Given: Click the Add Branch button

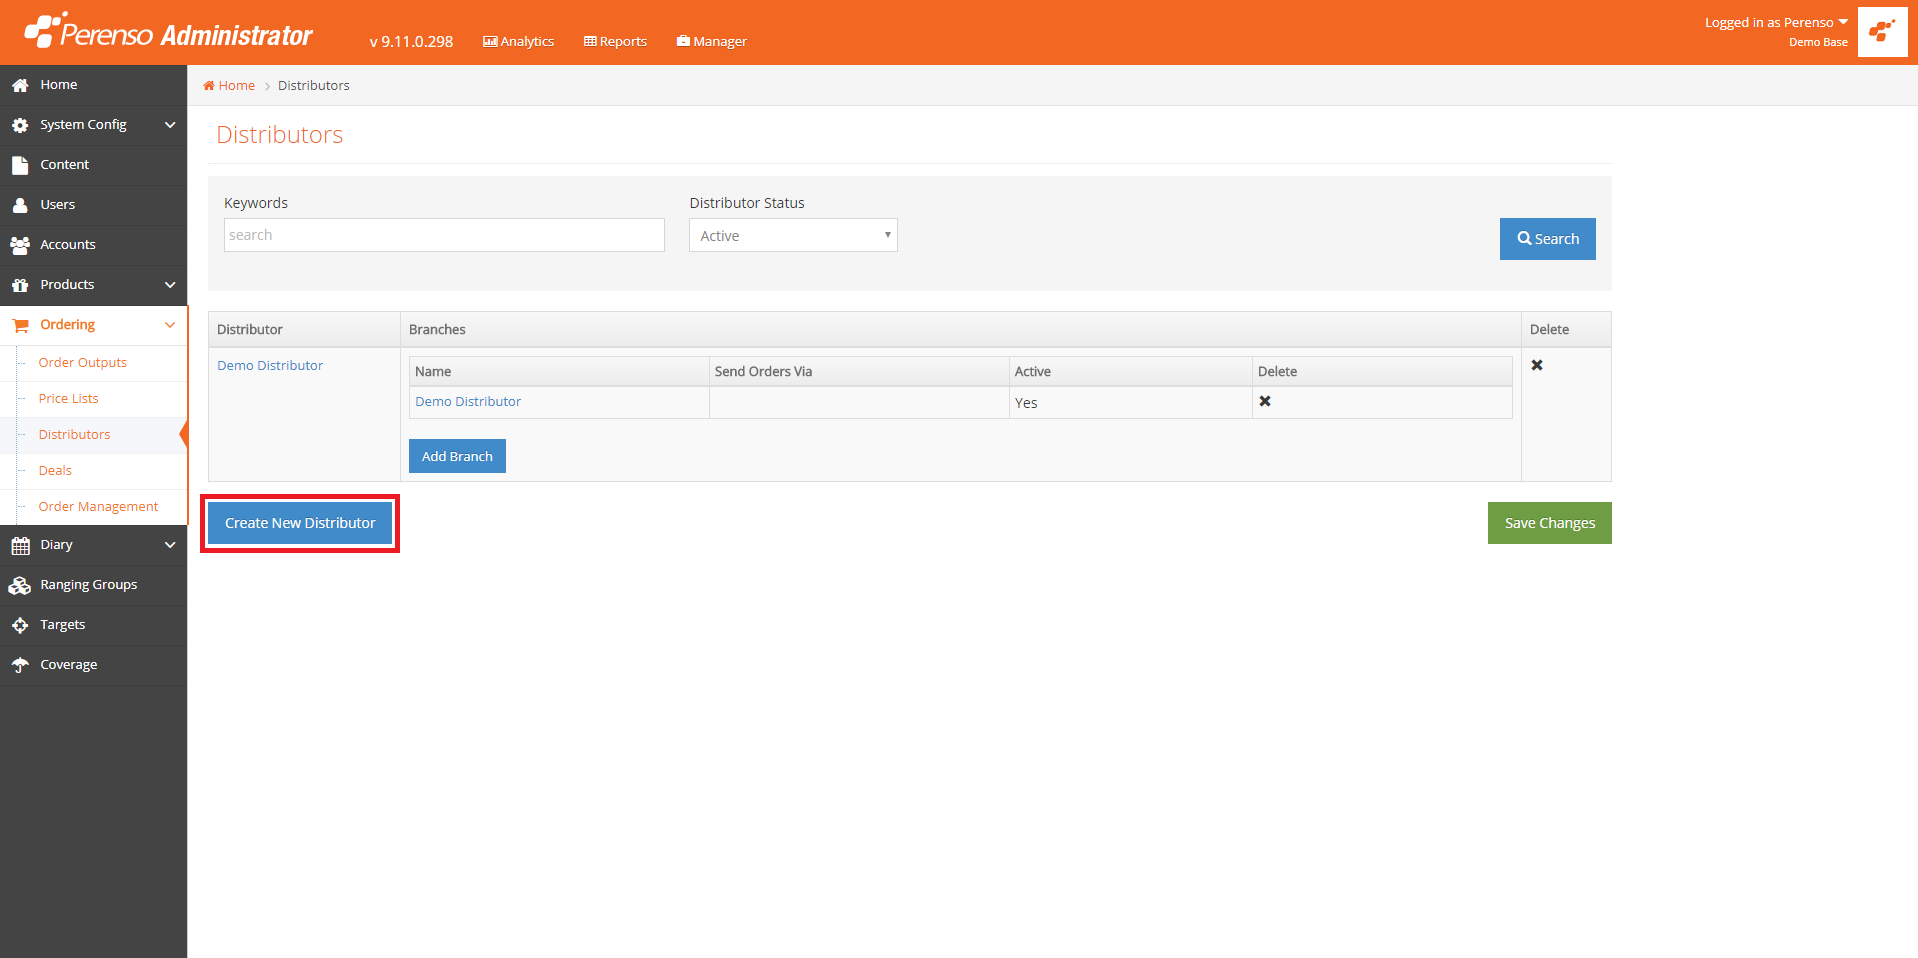Looking at the screenshot, I should [457, 456].
